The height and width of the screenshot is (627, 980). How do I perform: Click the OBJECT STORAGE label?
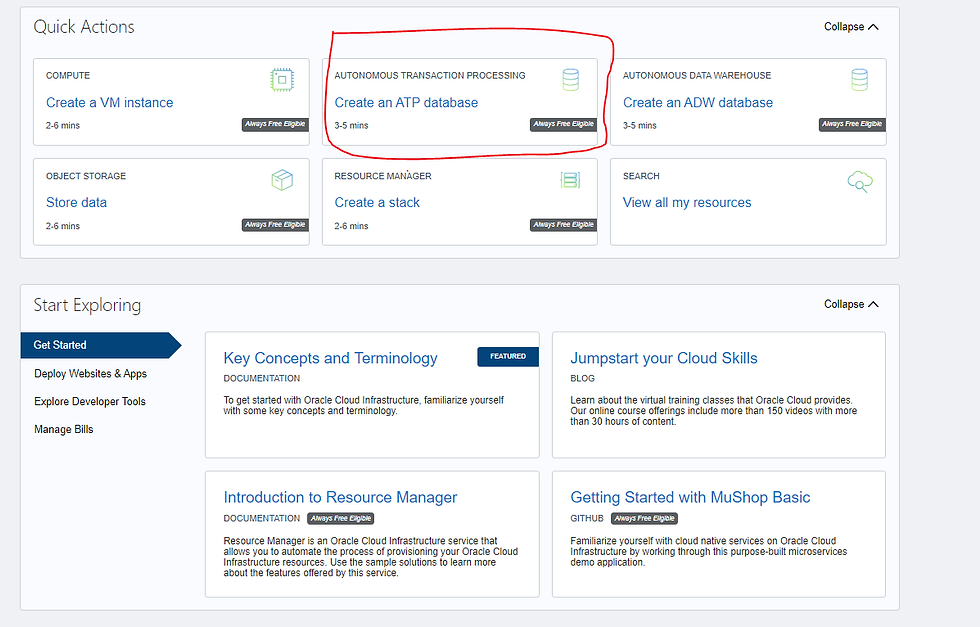[x=86, y=176]
